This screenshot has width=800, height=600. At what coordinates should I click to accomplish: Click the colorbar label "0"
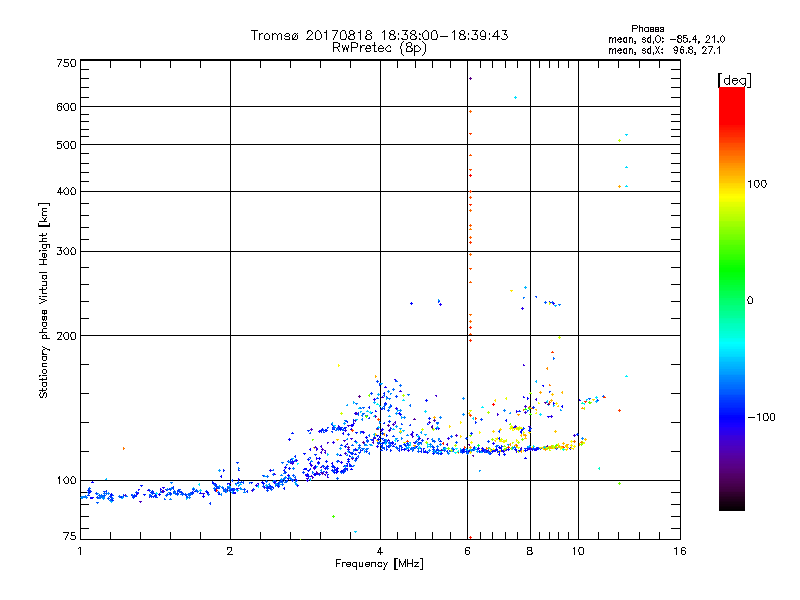pos(750,301)
